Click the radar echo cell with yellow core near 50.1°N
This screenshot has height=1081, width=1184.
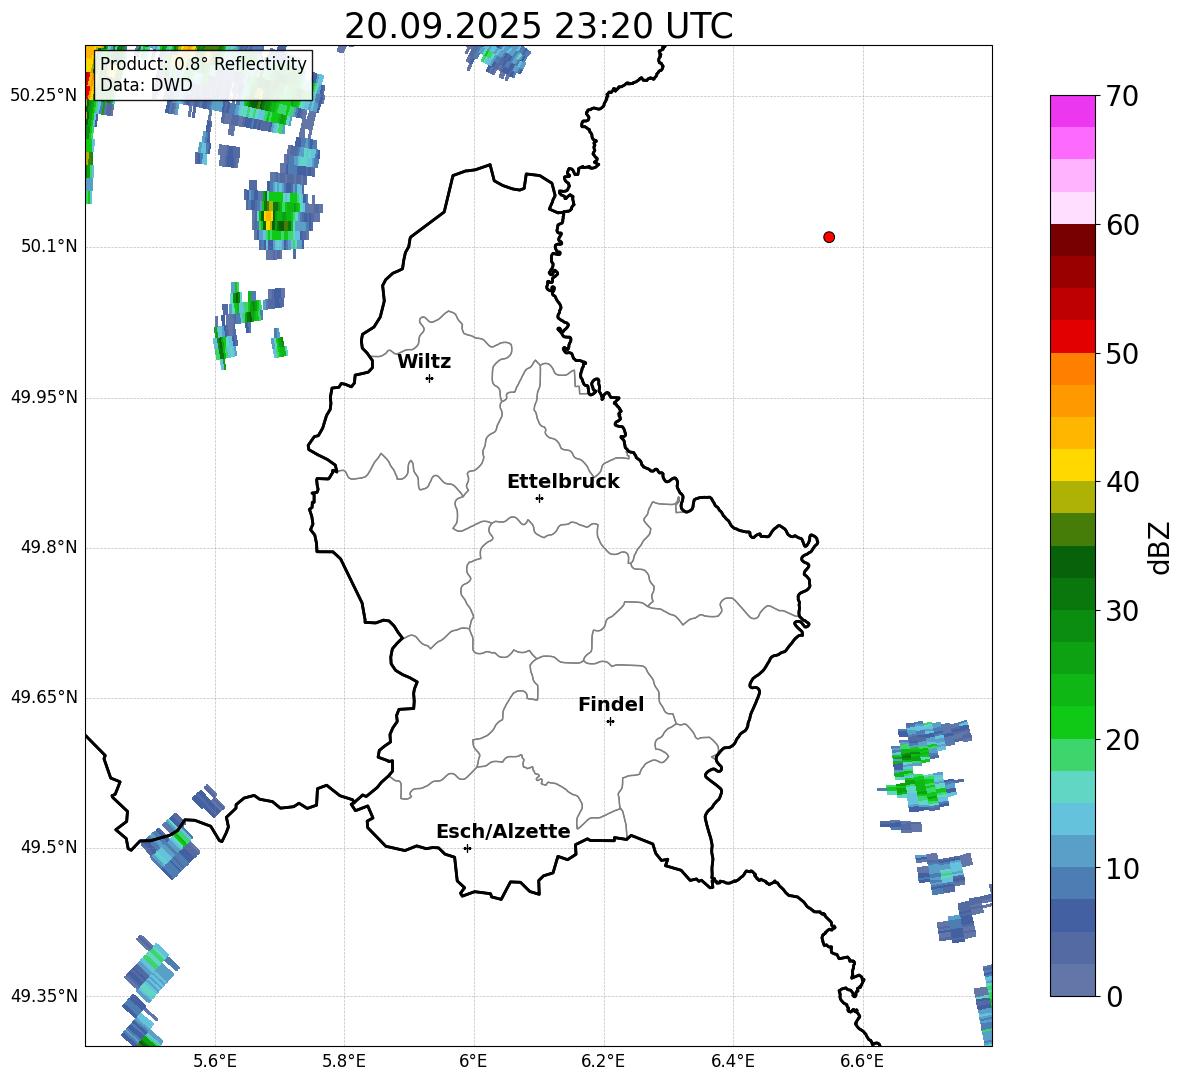(282, 215)
